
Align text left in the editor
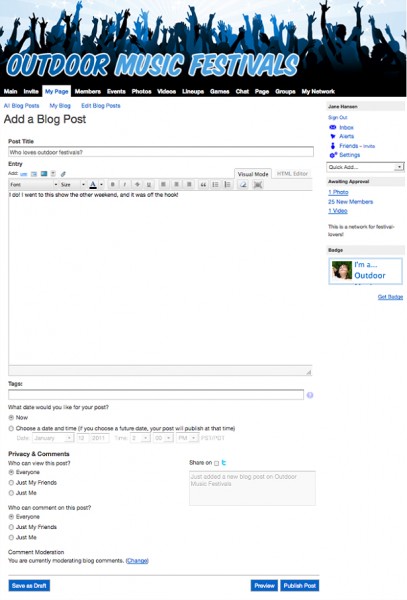(163, 185)
